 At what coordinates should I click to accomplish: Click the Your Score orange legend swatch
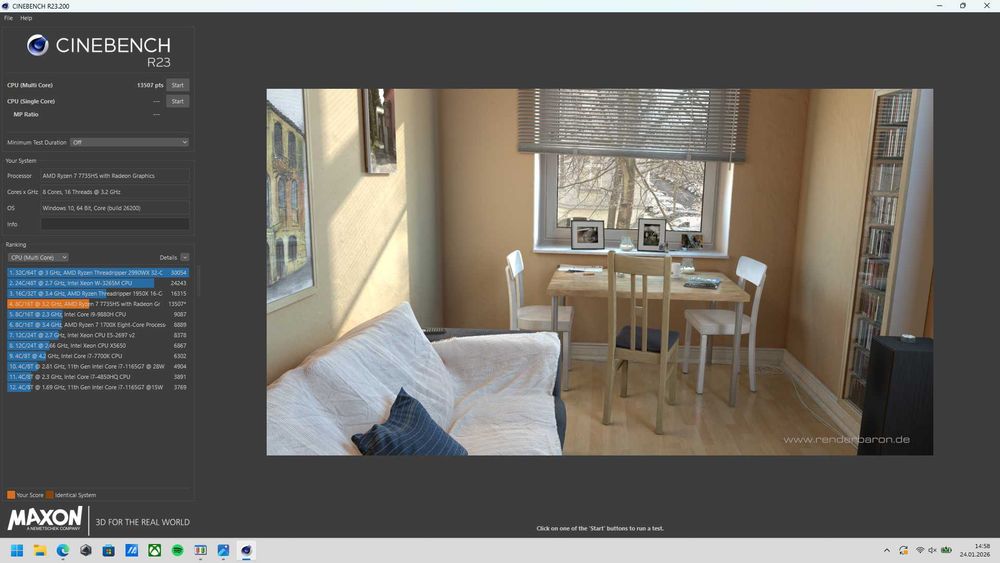[11, 495]
